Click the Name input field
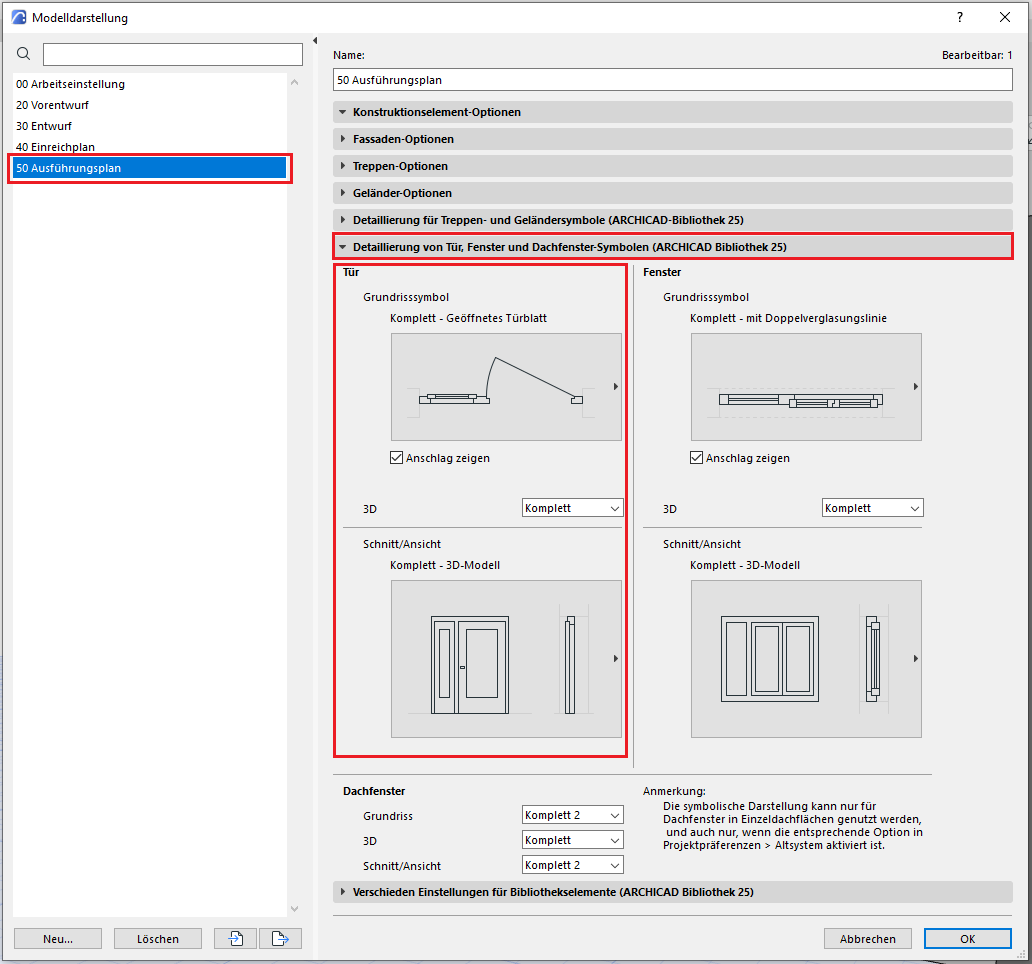 click(x=672, y=79)
